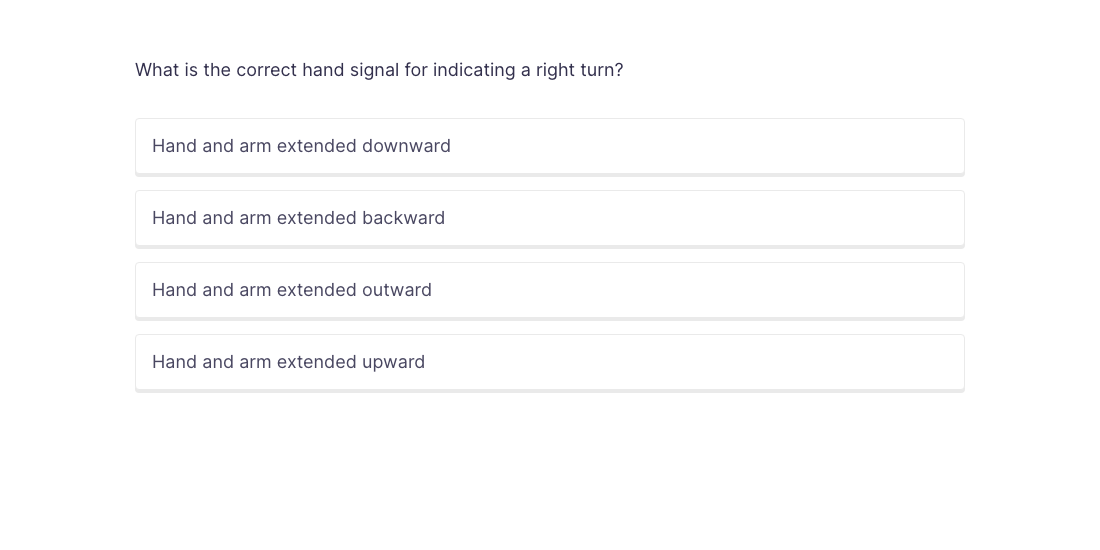The image size is (1100, 550).
Task: Click the right turn question text
Action: click(x=379, y=70)
